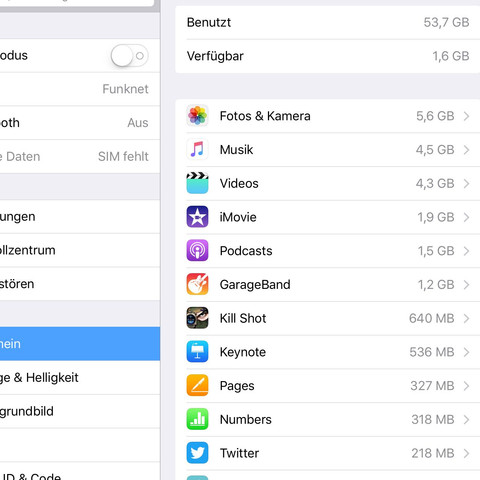Select the highlighted Allgemein sidebar item
Image resolution: width=480 pixels, height=480 pixels.
80,344
